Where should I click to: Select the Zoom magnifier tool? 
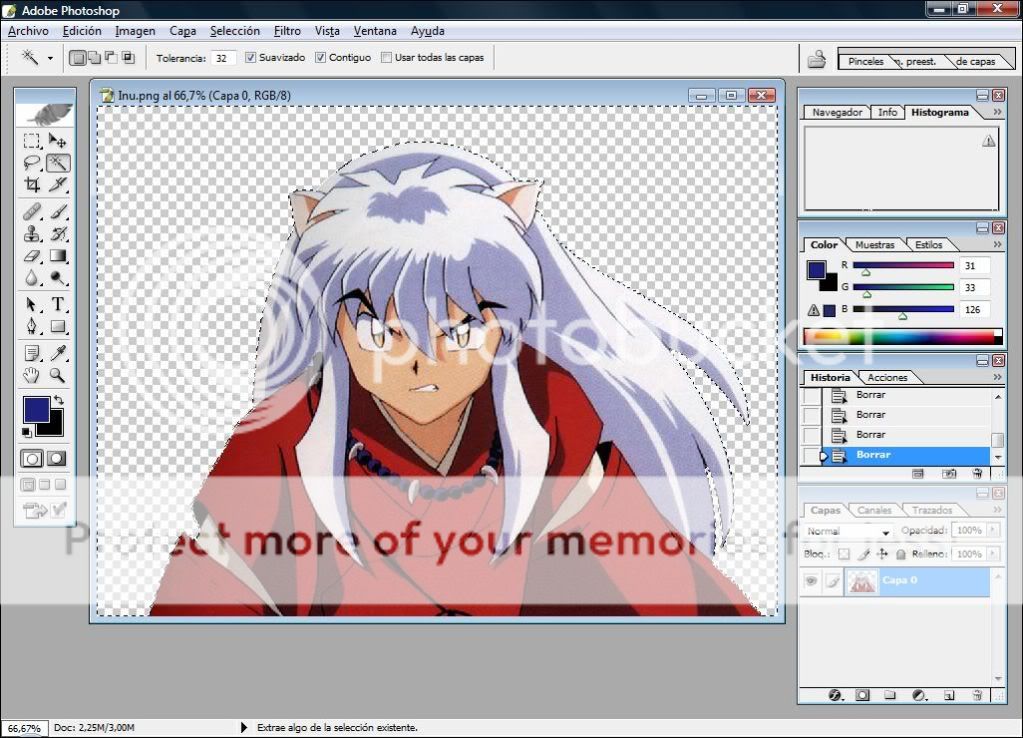pyautogui.click(x=58, y=375)
